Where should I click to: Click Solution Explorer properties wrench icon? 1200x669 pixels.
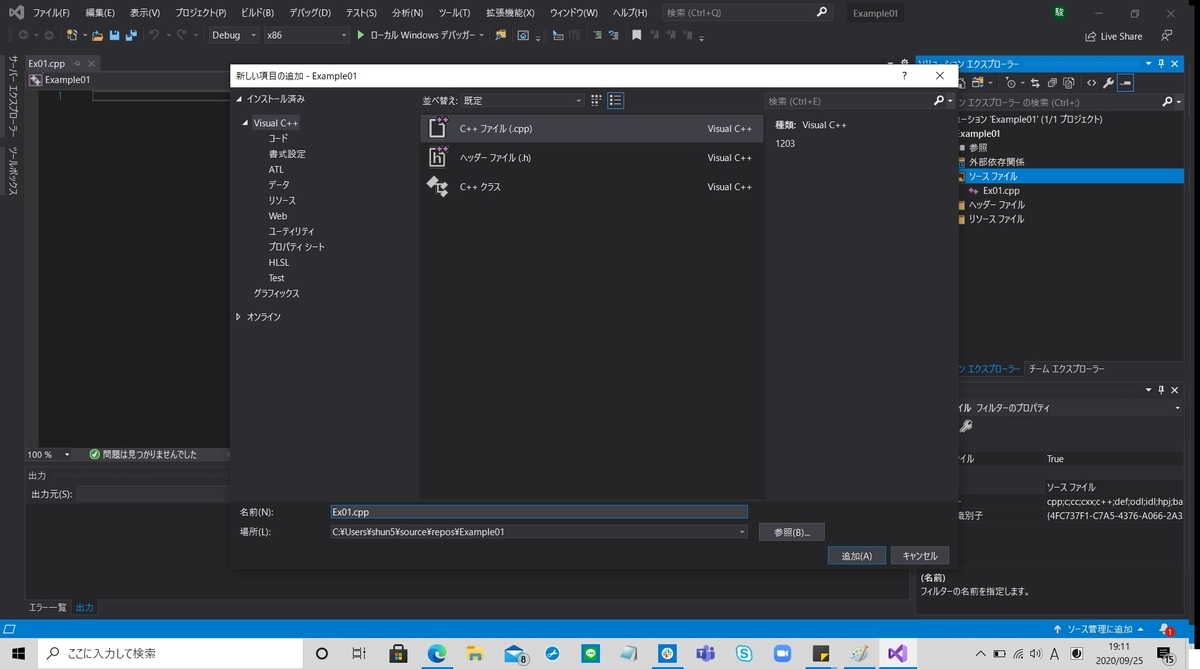(1109, 83)
